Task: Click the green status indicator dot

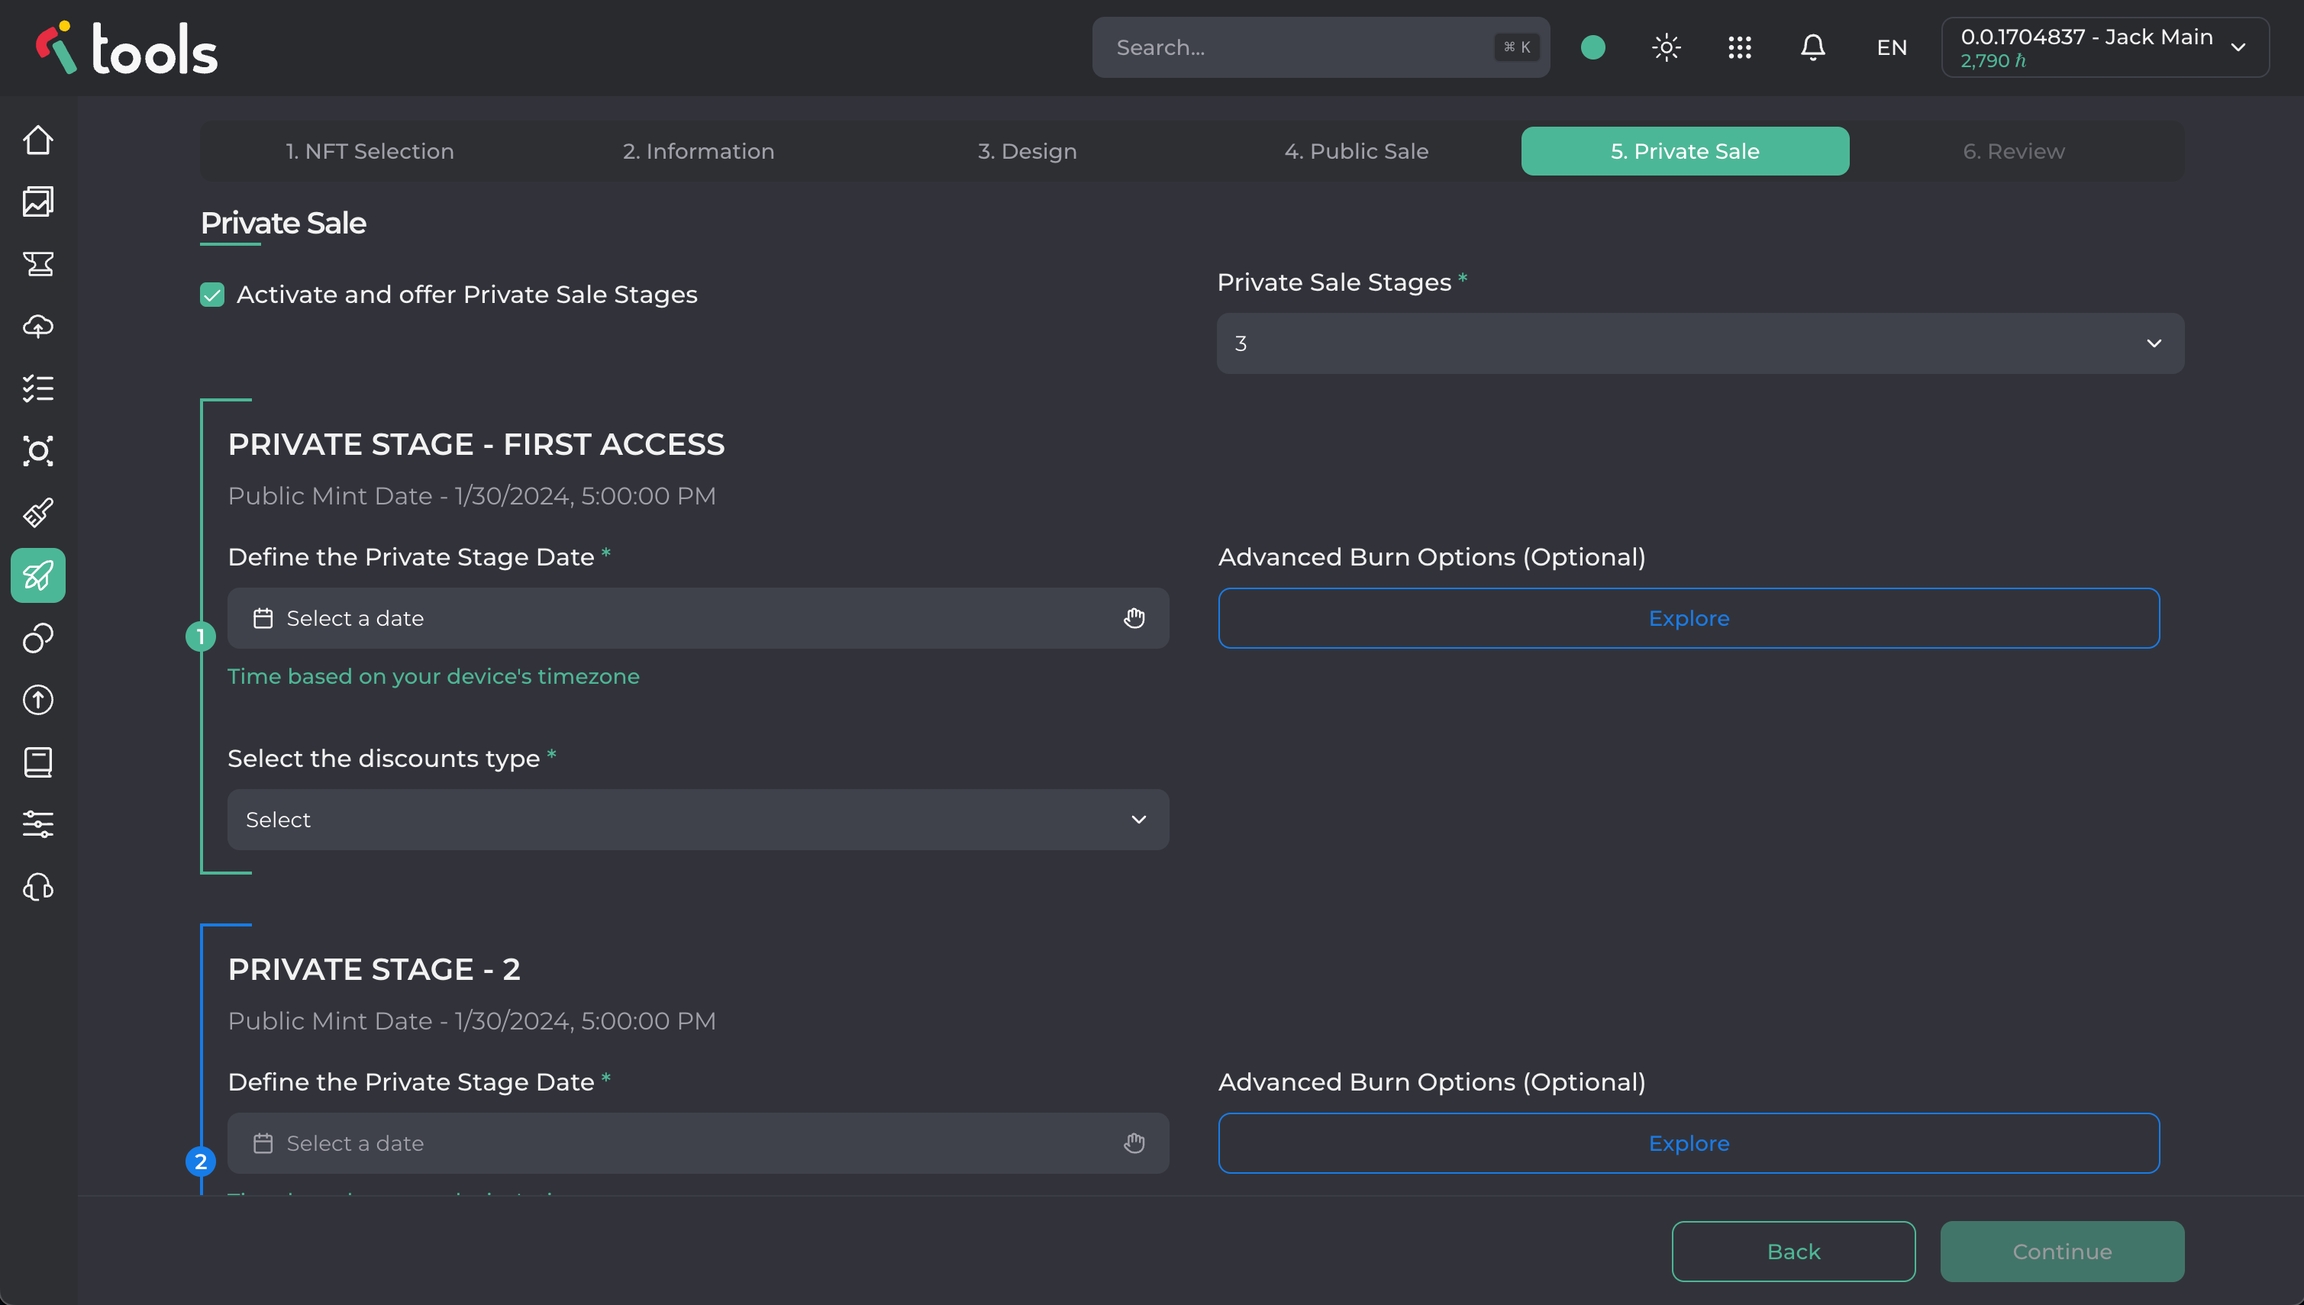Action: [x=1593, y=47]
